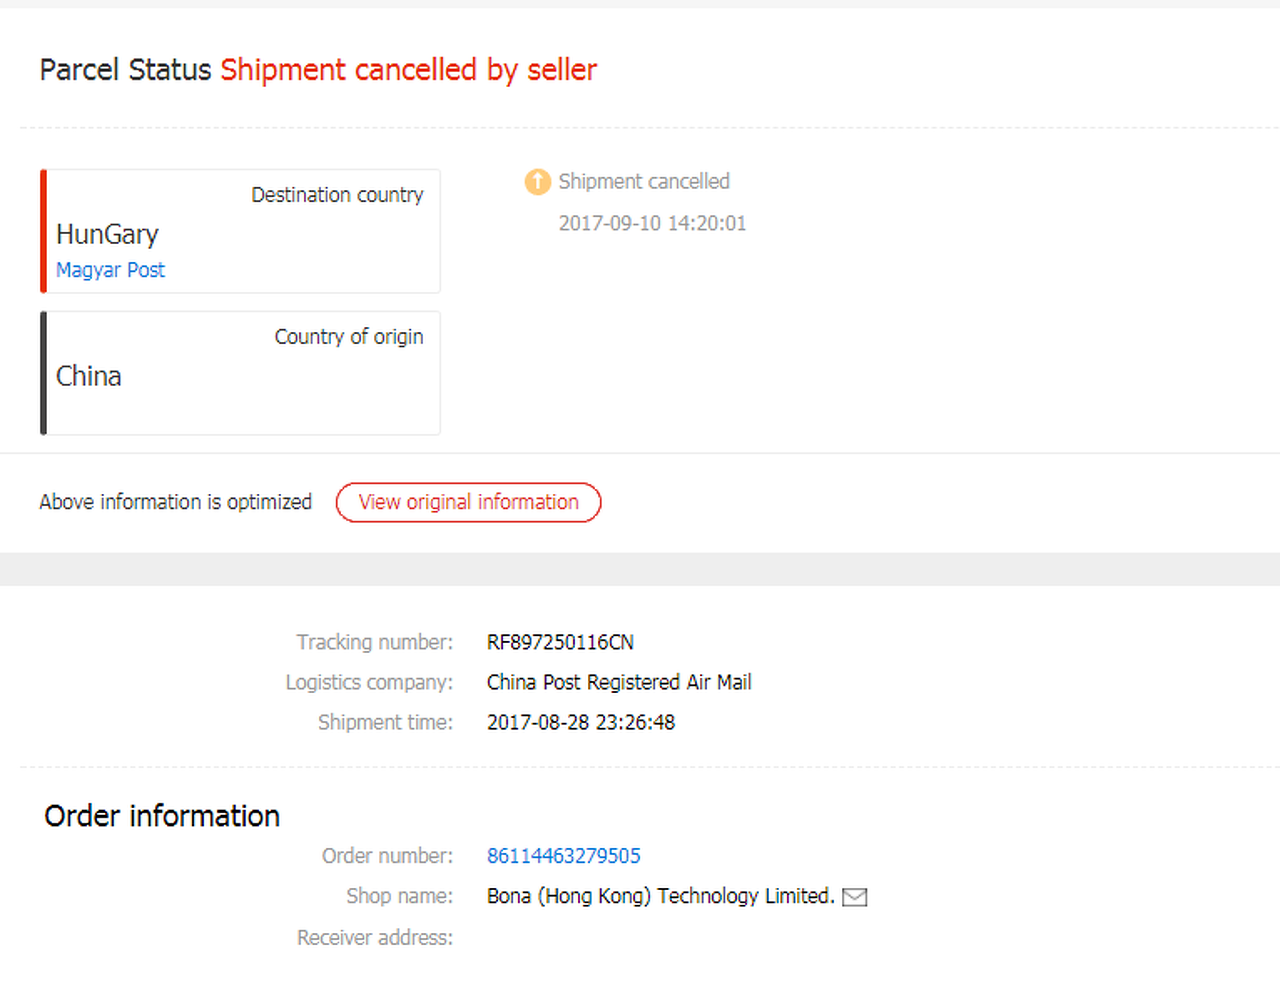Open order number 86114463279505 link
This screenshot has width=1280, height=1000.
point(563,856)
